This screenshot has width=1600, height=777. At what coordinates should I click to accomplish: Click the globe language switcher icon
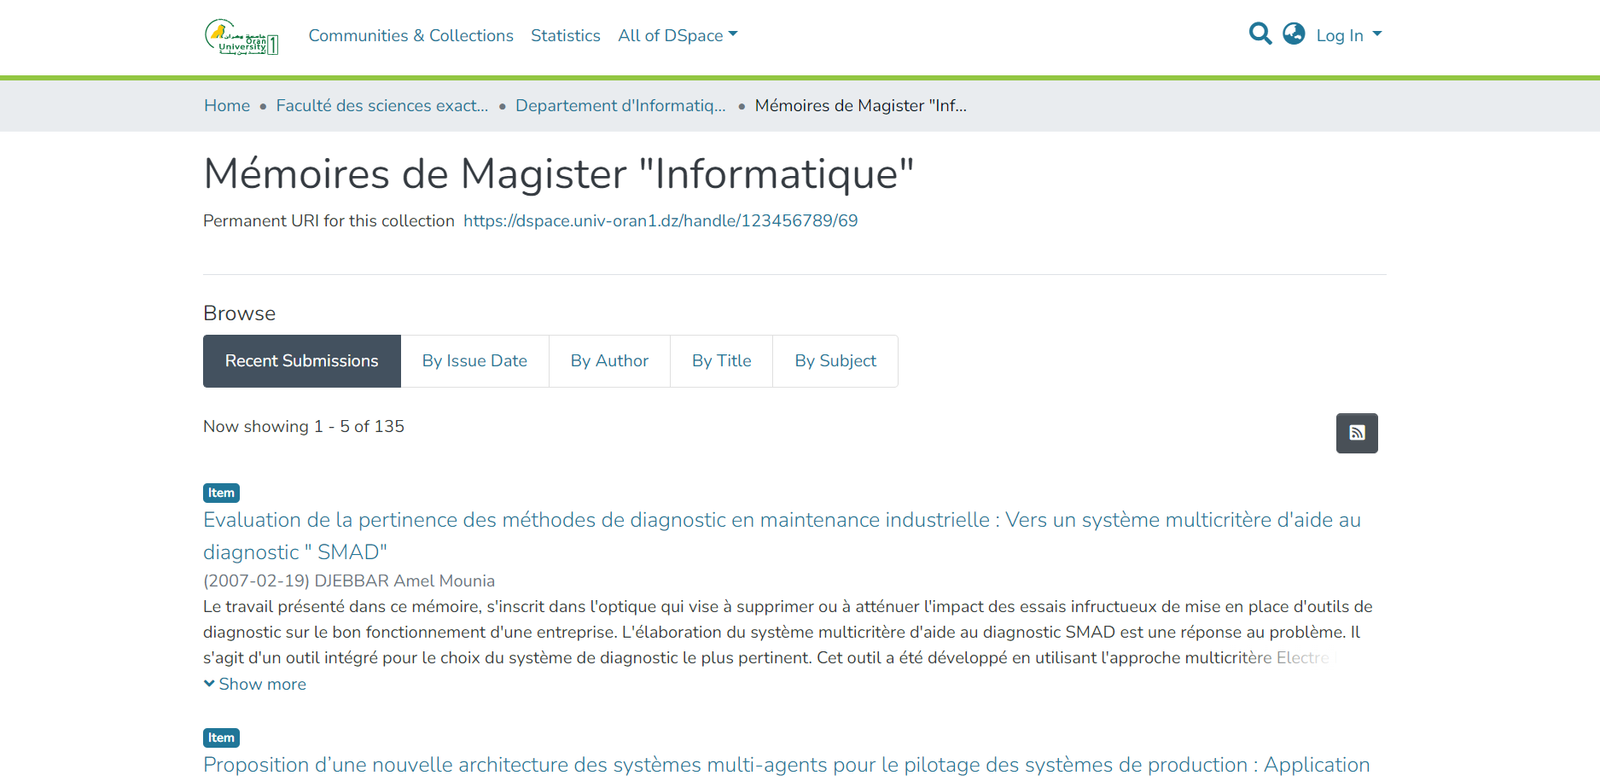[1293, 34]
